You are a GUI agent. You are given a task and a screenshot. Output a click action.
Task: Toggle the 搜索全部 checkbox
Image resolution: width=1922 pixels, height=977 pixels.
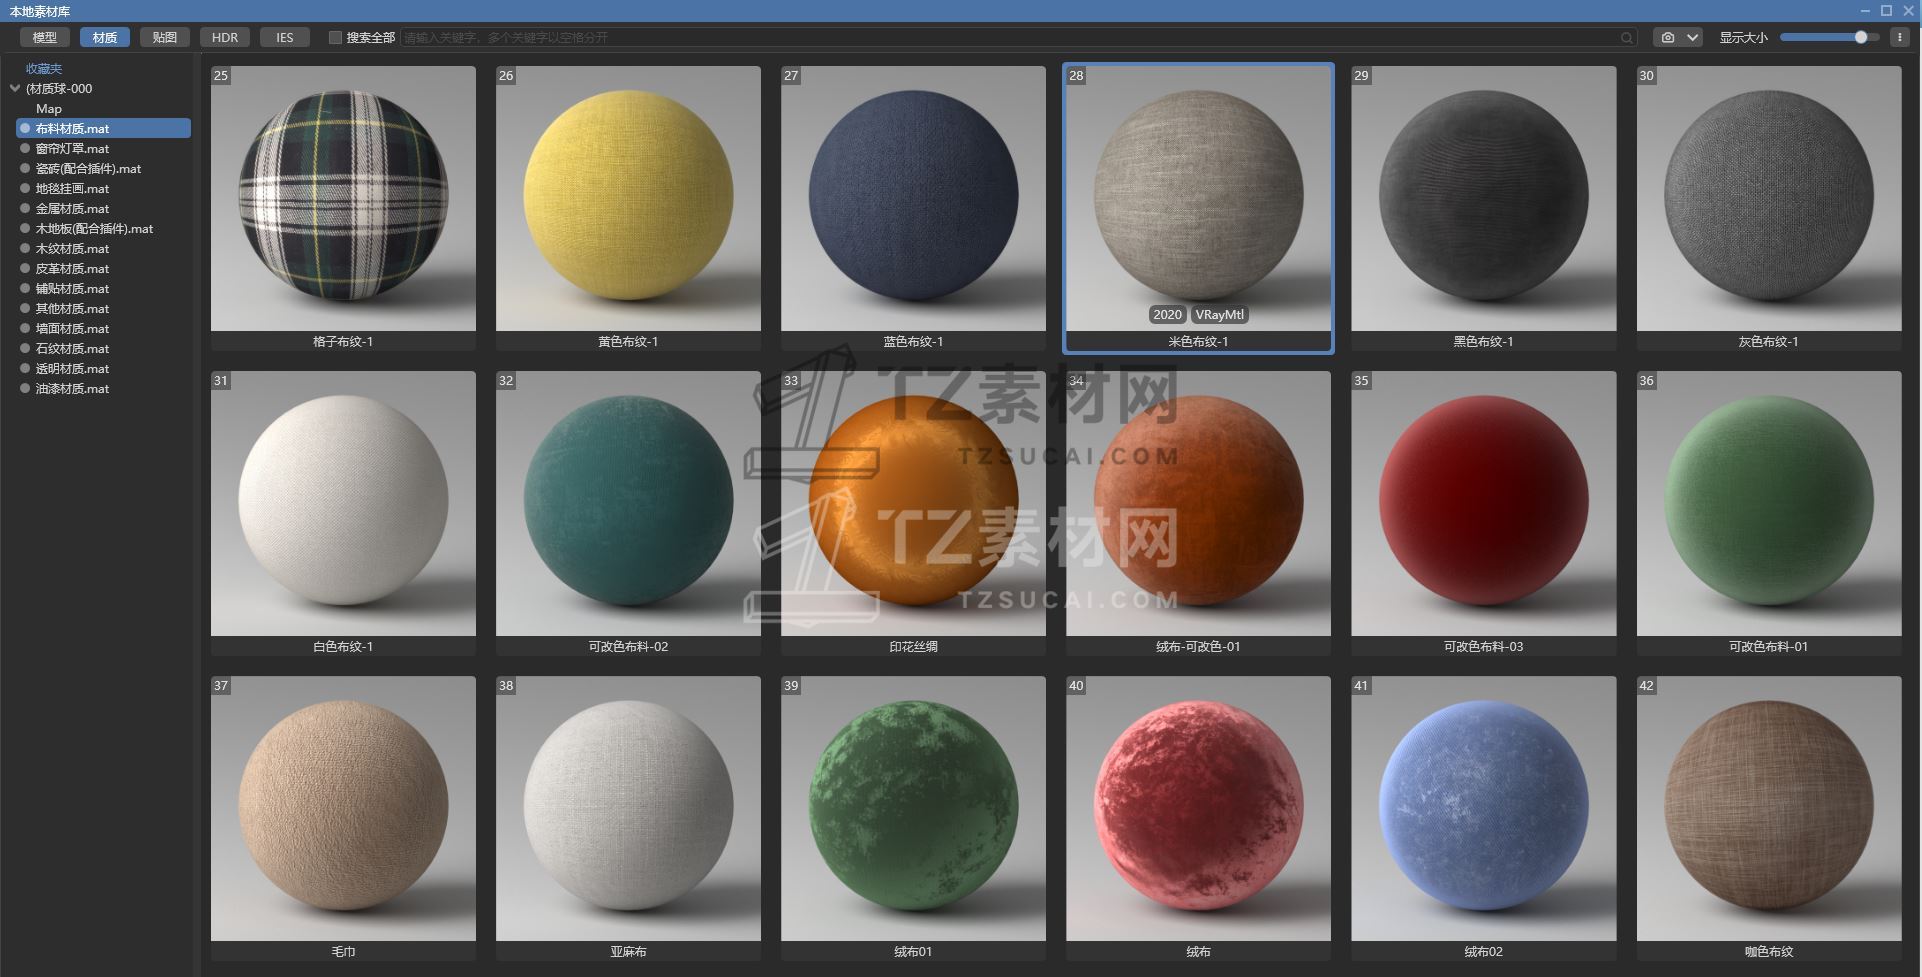(335, 38)
